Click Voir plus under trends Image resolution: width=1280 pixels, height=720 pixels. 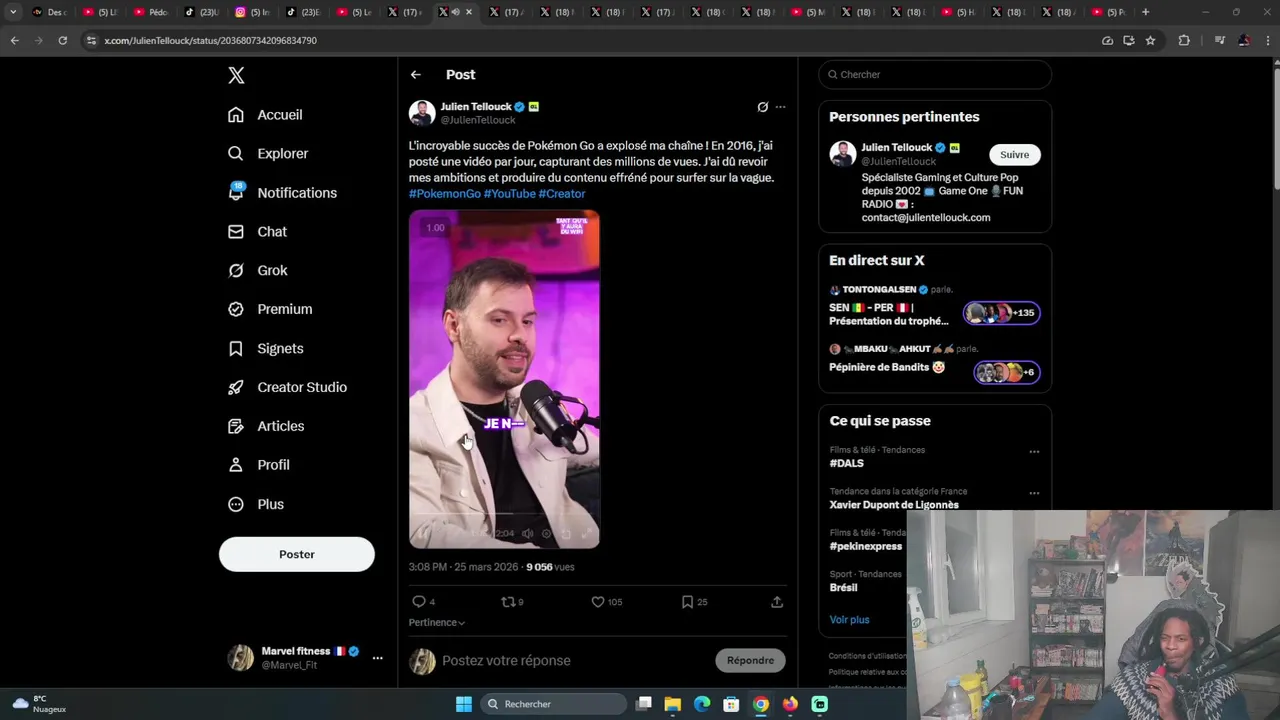click(x=850, y=620)
